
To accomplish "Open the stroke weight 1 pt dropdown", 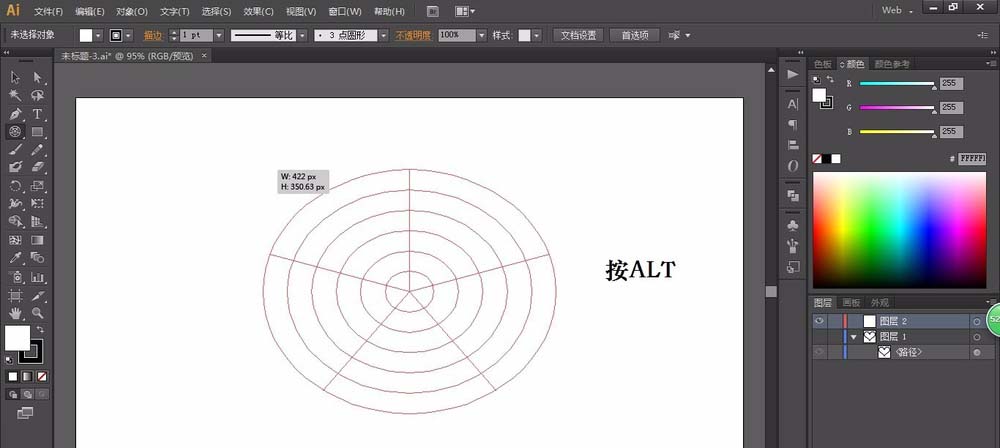I will coord(219,35).
